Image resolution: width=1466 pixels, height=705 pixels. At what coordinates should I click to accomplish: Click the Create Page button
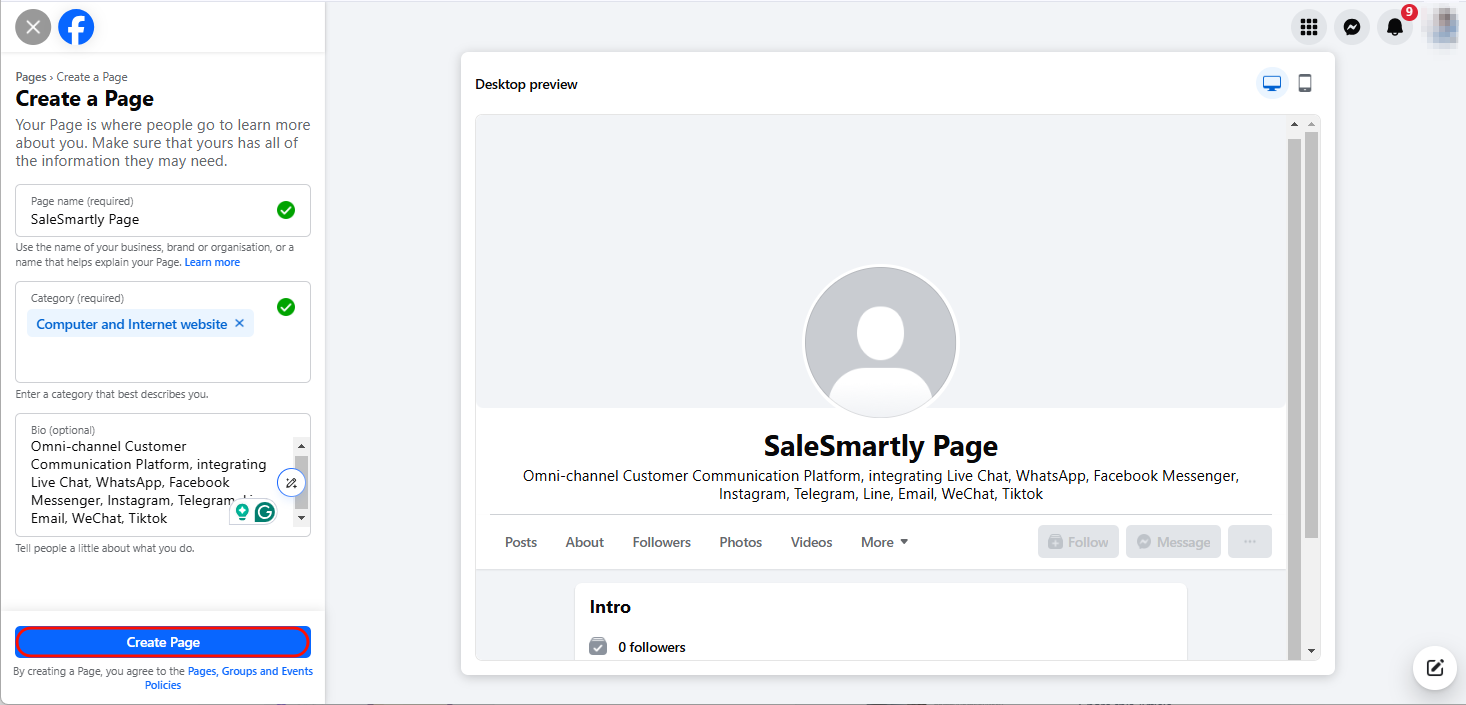tap(162, 641)
